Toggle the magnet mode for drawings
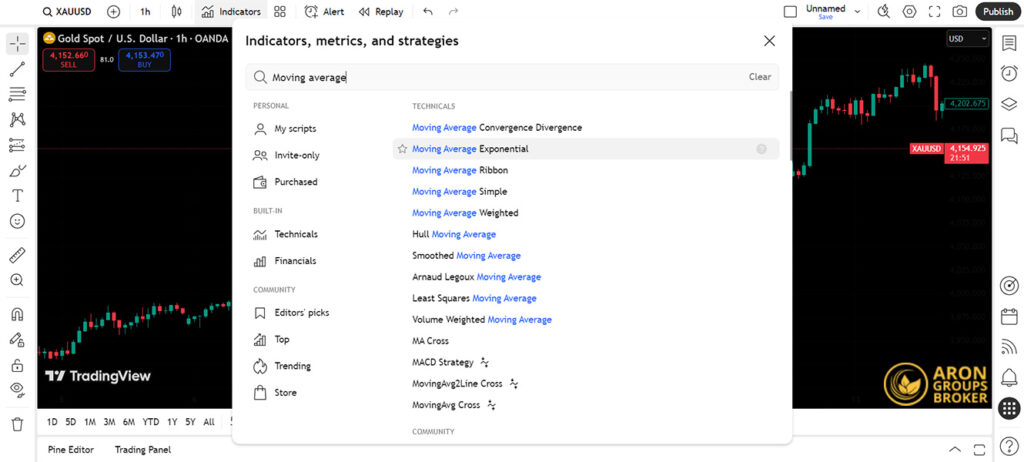1024x462 pixels. (17, 314)
